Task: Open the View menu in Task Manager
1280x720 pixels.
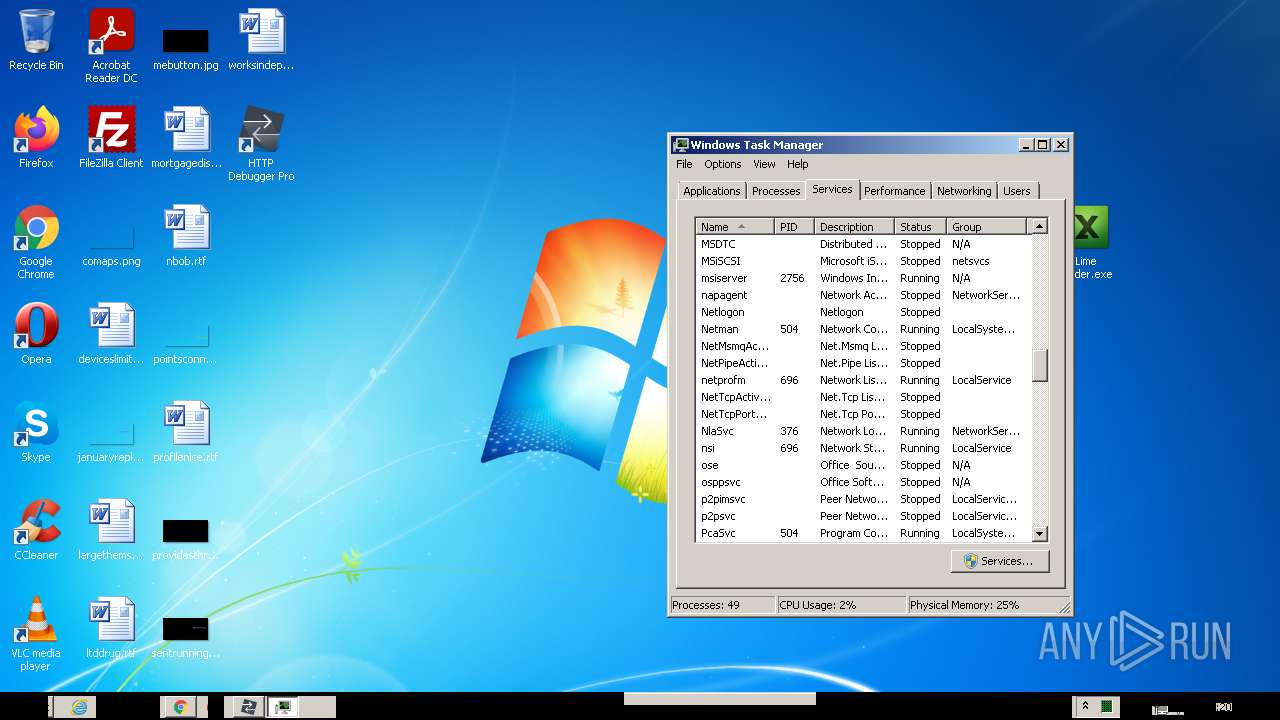Action: tap(764, 164)
